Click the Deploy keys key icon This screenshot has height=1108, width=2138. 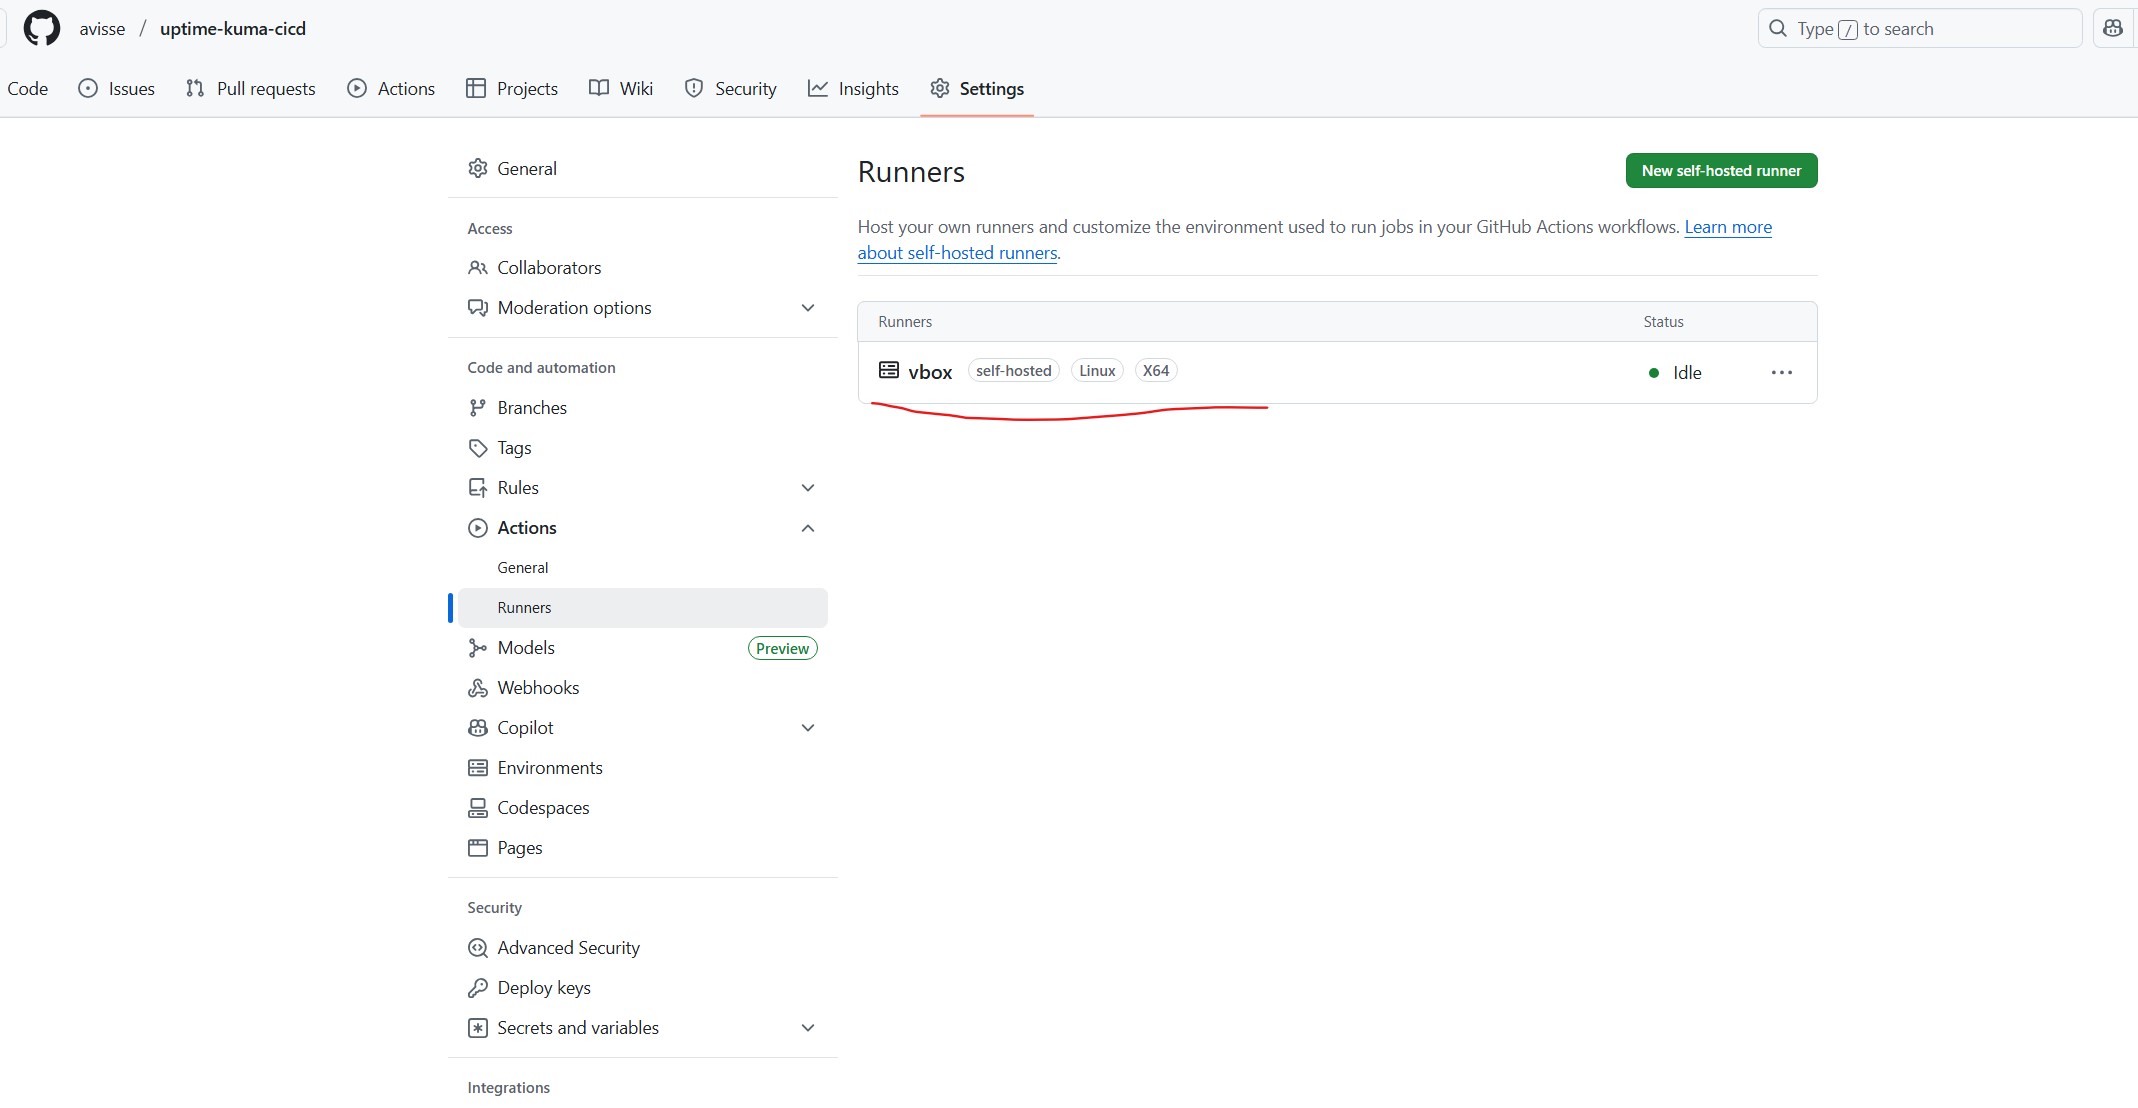(478, 988)
